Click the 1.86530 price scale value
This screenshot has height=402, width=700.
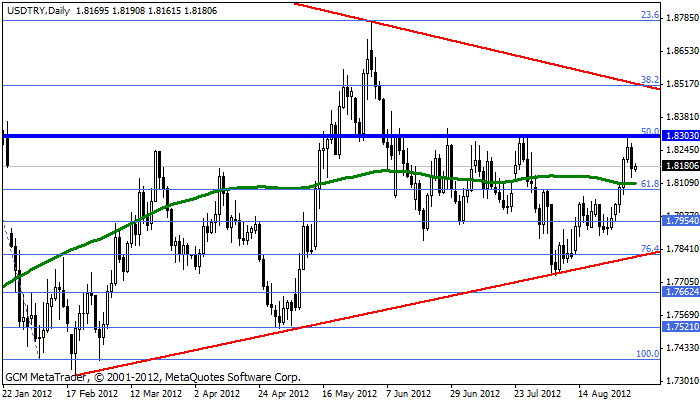(681, 51)
